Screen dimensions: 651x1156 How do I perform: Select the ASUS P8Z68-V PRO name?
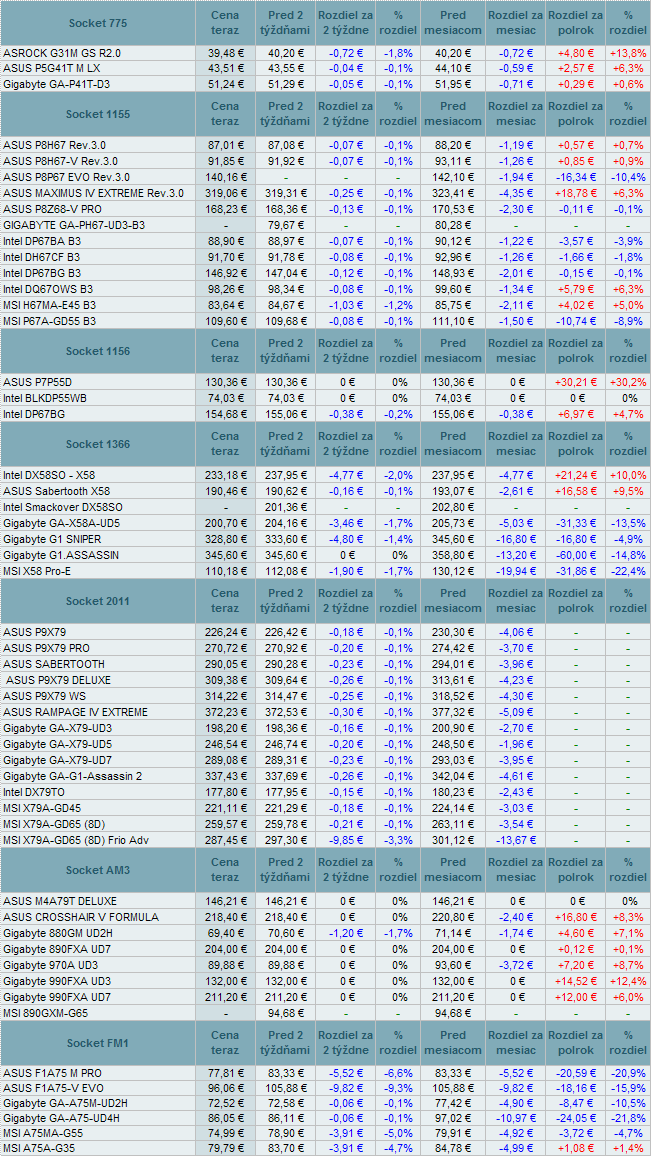point(53,208)
